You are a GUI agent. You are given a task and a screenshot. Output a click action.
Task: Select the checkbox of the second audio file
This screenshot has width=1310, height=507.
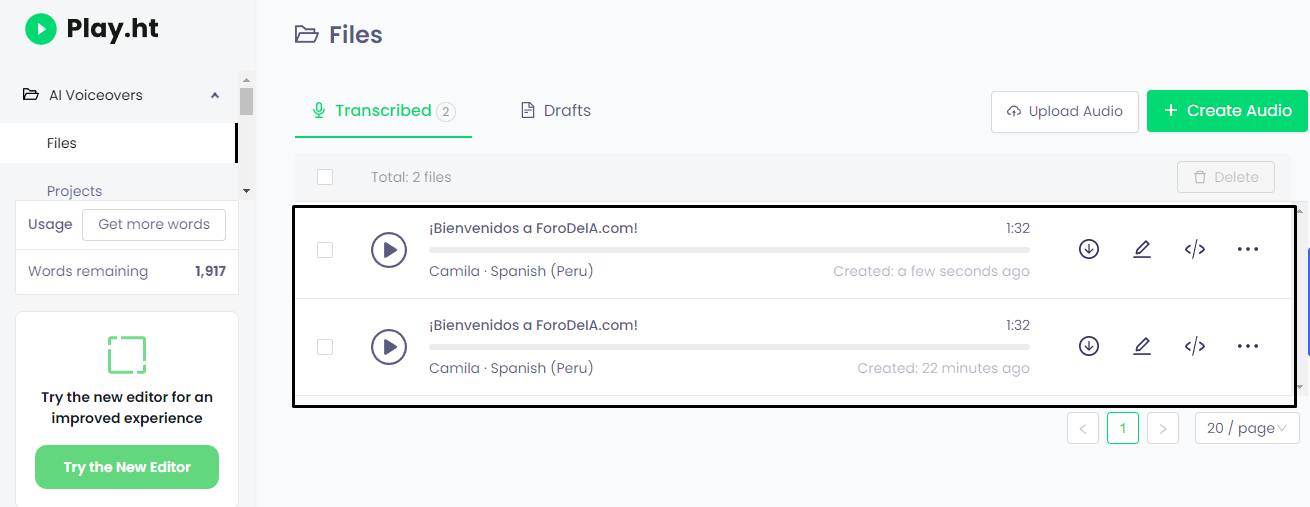pos(325,347)
